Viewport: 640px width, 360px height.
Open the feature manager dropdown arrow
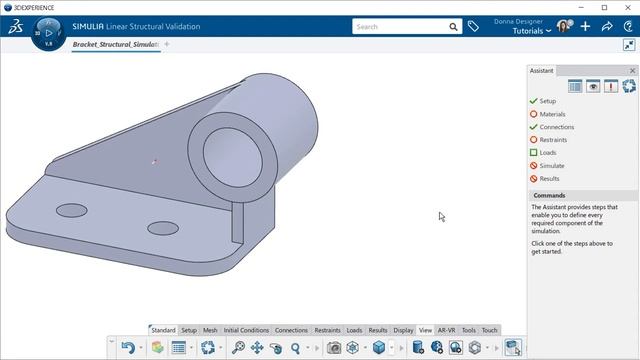pos(191,348)
